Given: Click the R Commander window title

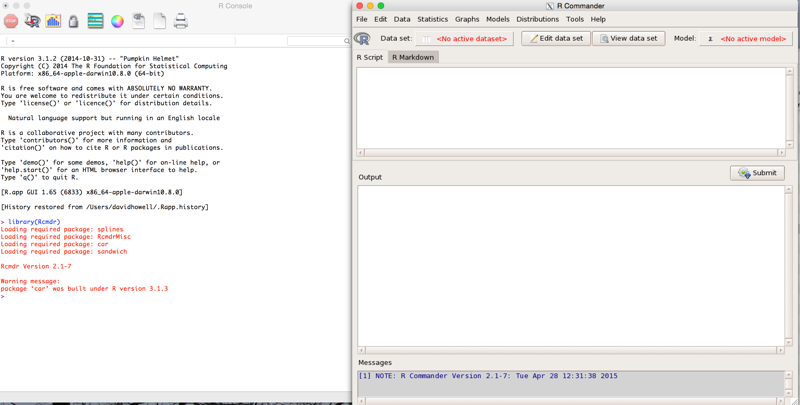Looking at the screenshot, I should pos(581,6).
